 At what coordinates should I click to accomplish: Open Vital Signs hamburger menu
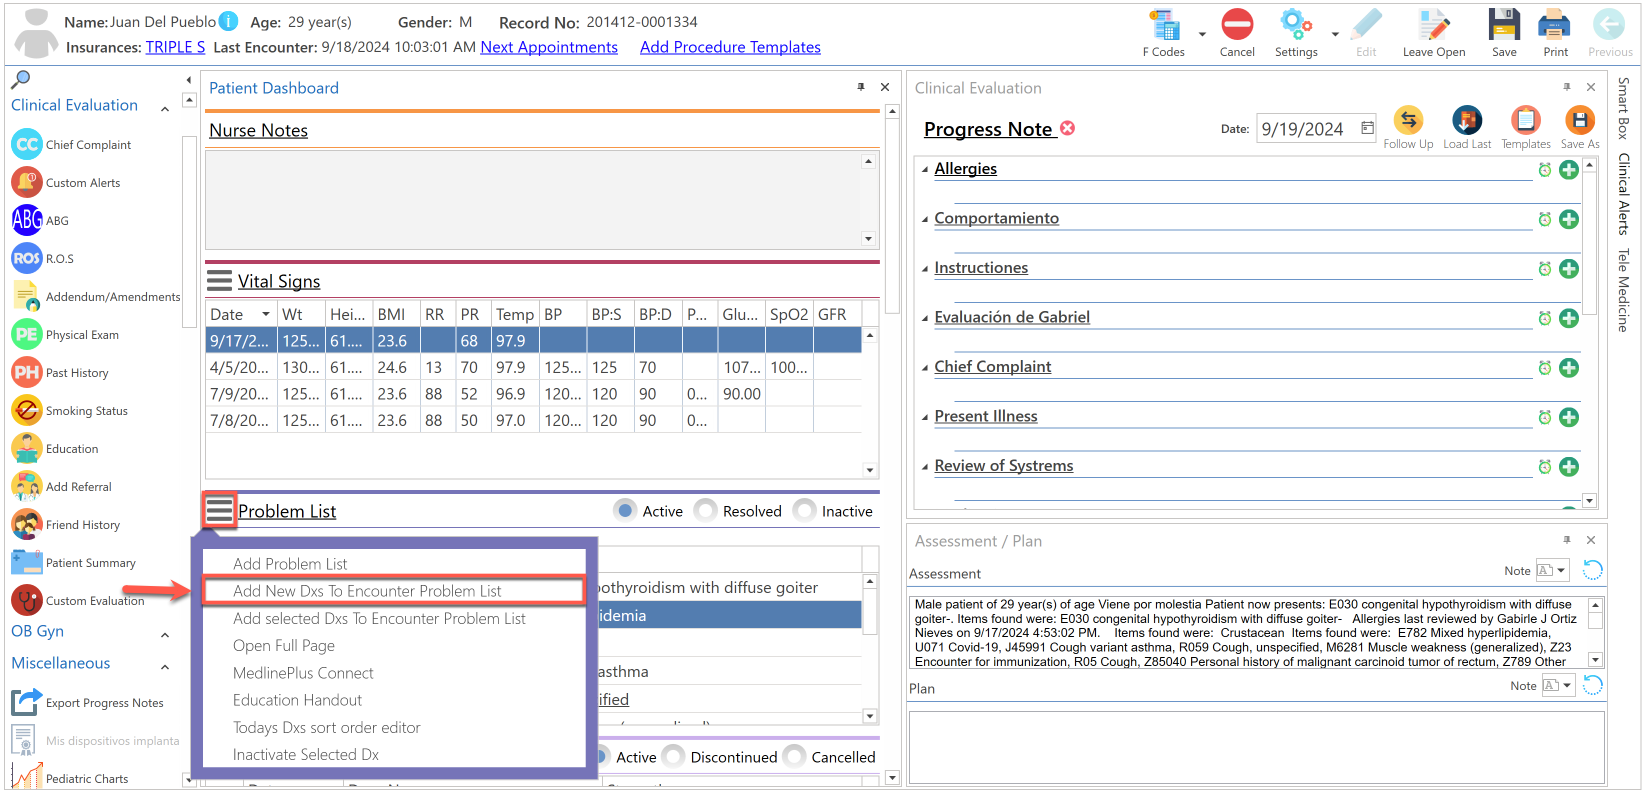pos(219,280)
